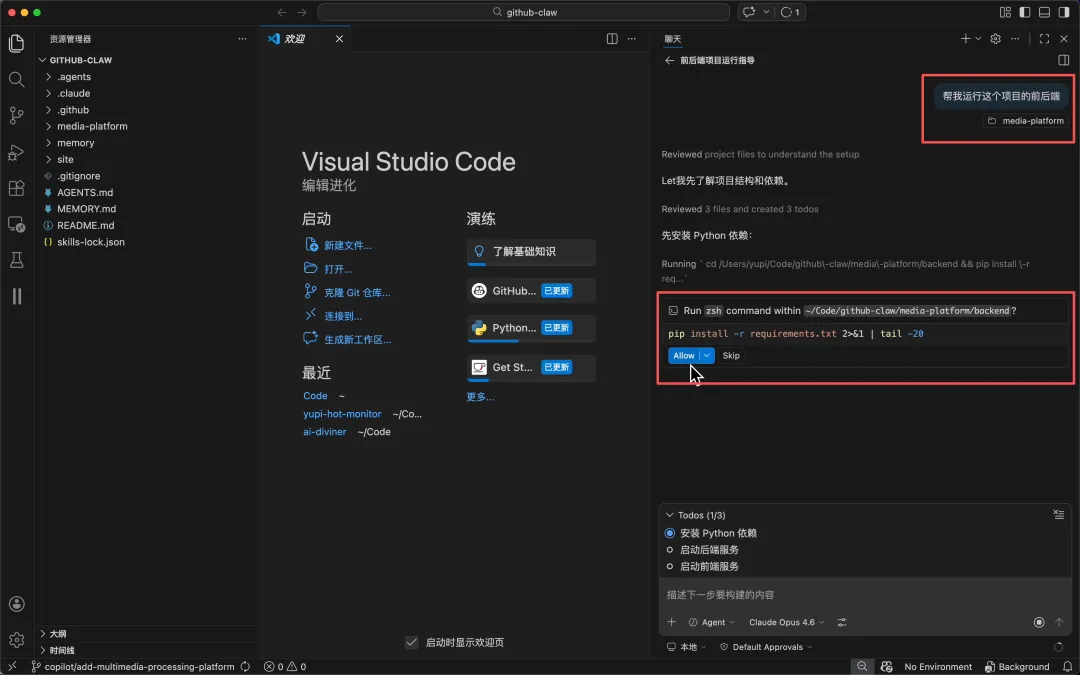This screenshot has height=675, width=1080.
Task: Open Run and Debug view
Action: pos(16,153)
